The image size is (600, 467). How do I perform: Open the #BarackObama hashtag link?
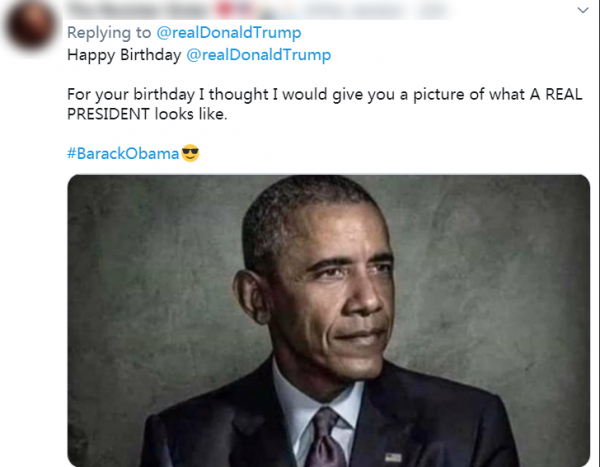[x=122, y=154]
